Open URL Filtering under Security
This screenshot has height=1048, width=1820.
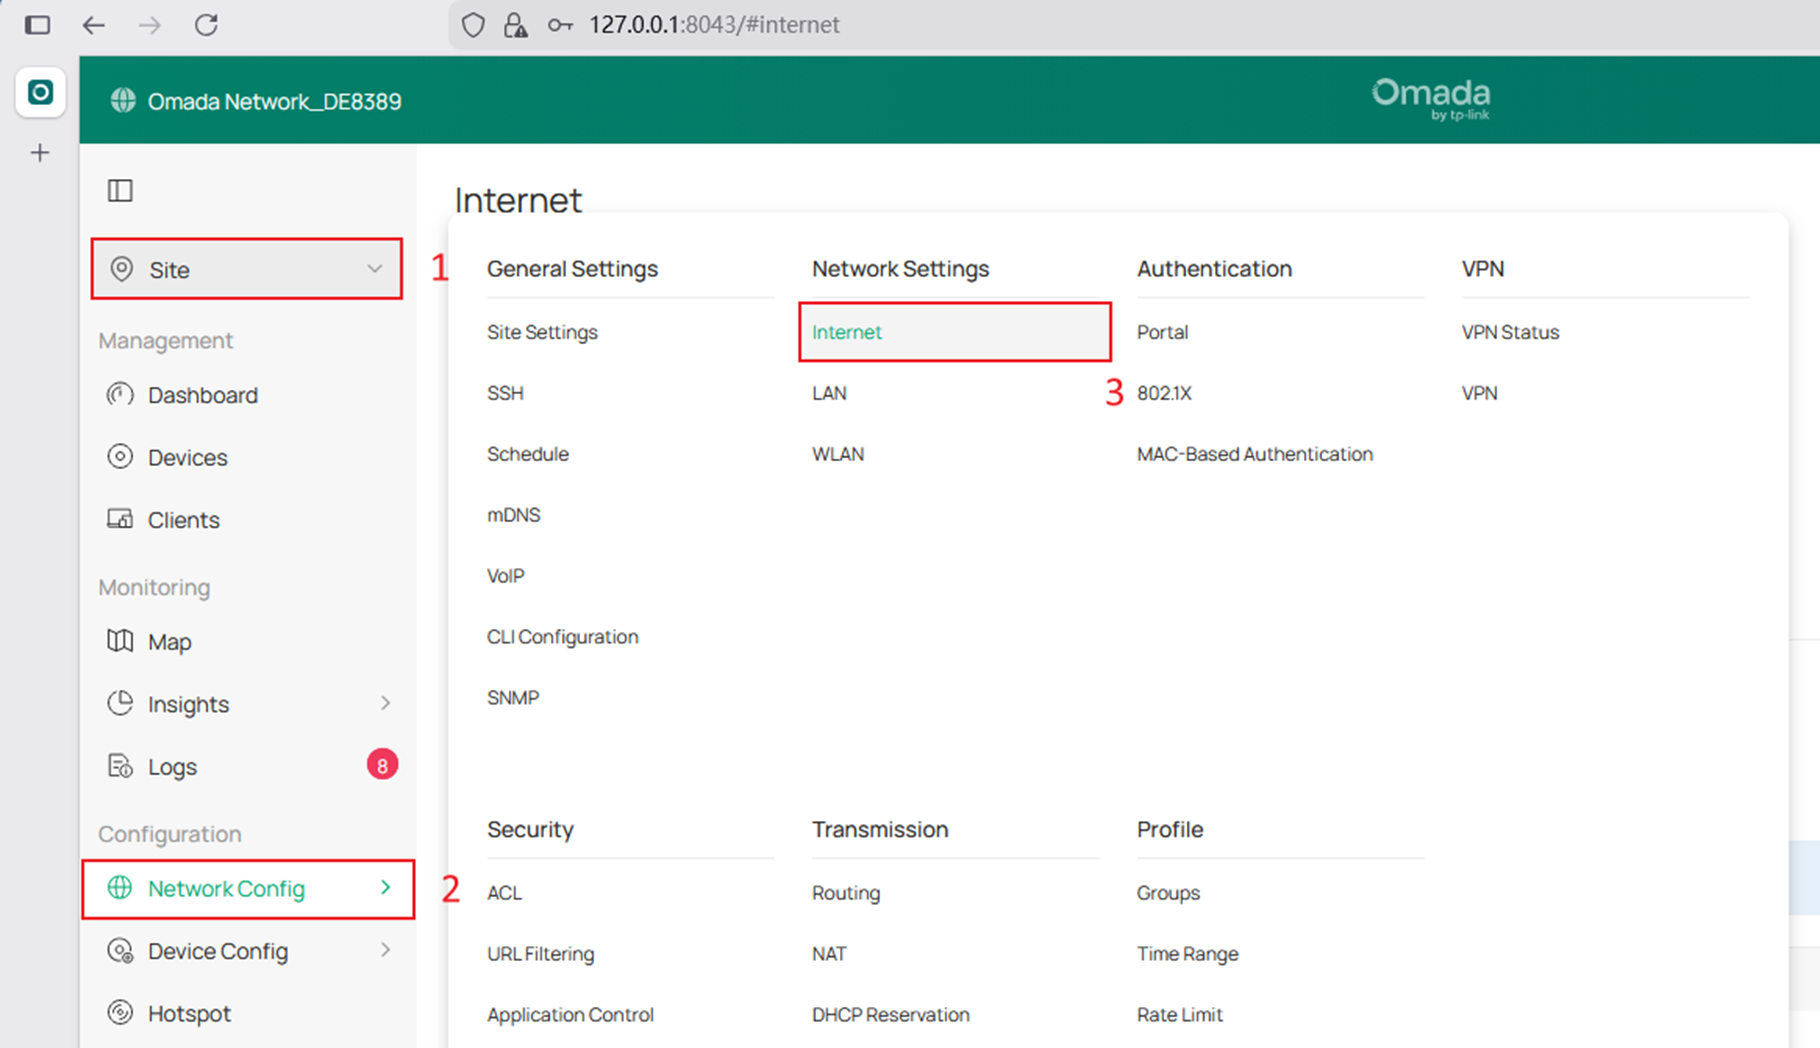(540, 953)
